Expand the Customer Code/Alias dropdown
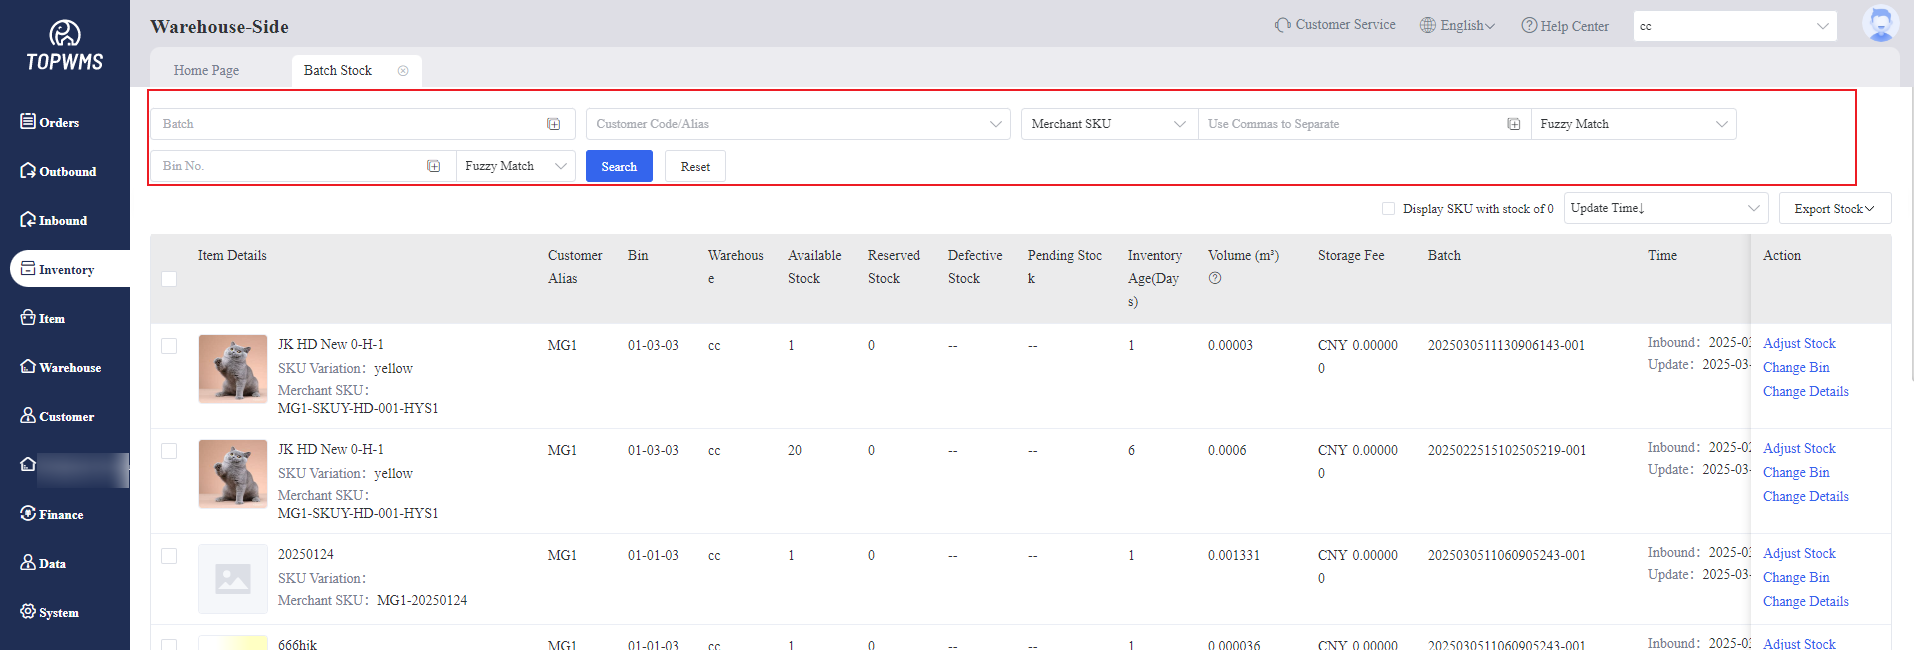 [x=797, y=124]
